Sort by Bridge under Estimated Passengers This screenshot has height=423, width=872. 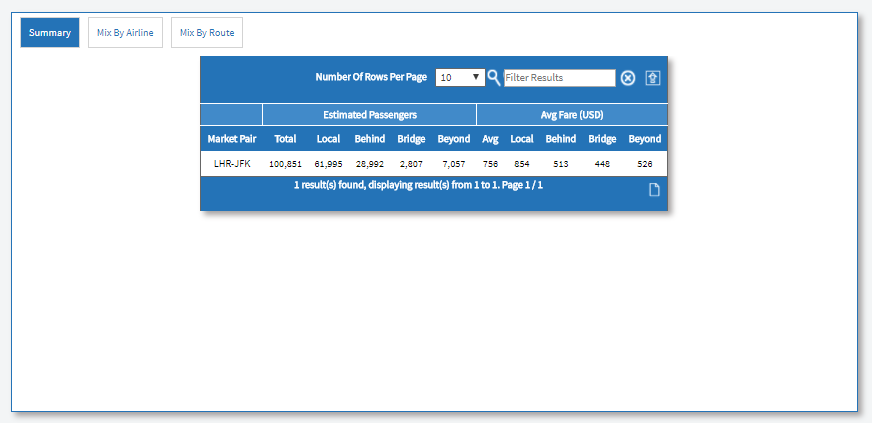412,139
